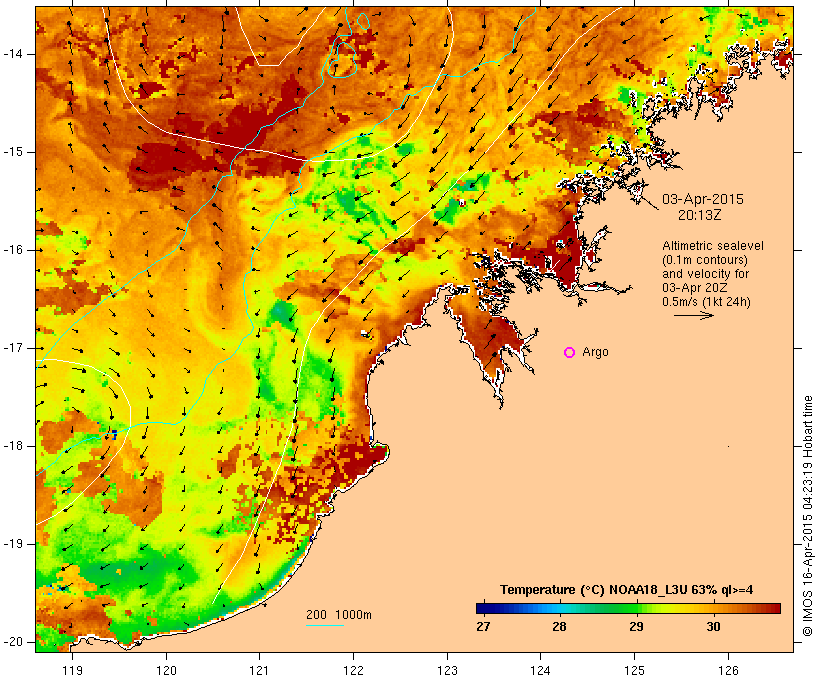Click the 'Argo' legend label
Screen dimensions: 820x680
click(596, 352)
